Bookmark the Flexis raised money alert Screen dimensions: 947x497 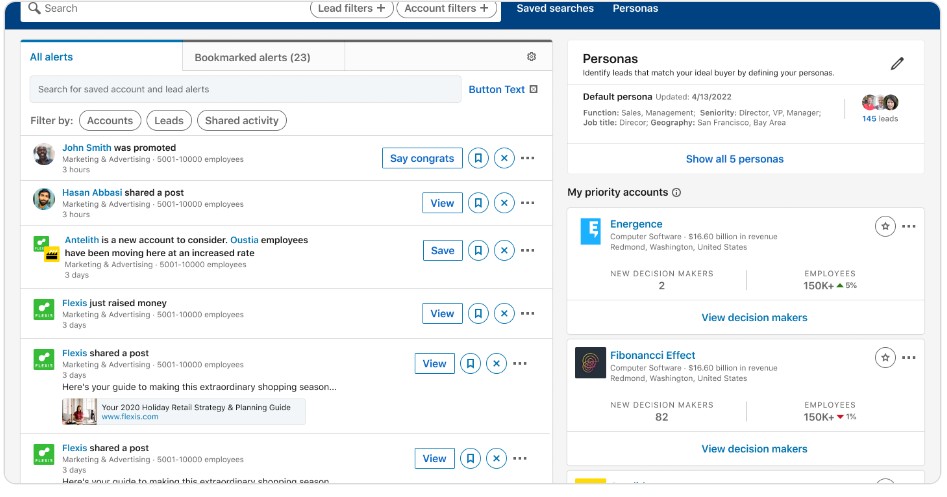(478, 313)
